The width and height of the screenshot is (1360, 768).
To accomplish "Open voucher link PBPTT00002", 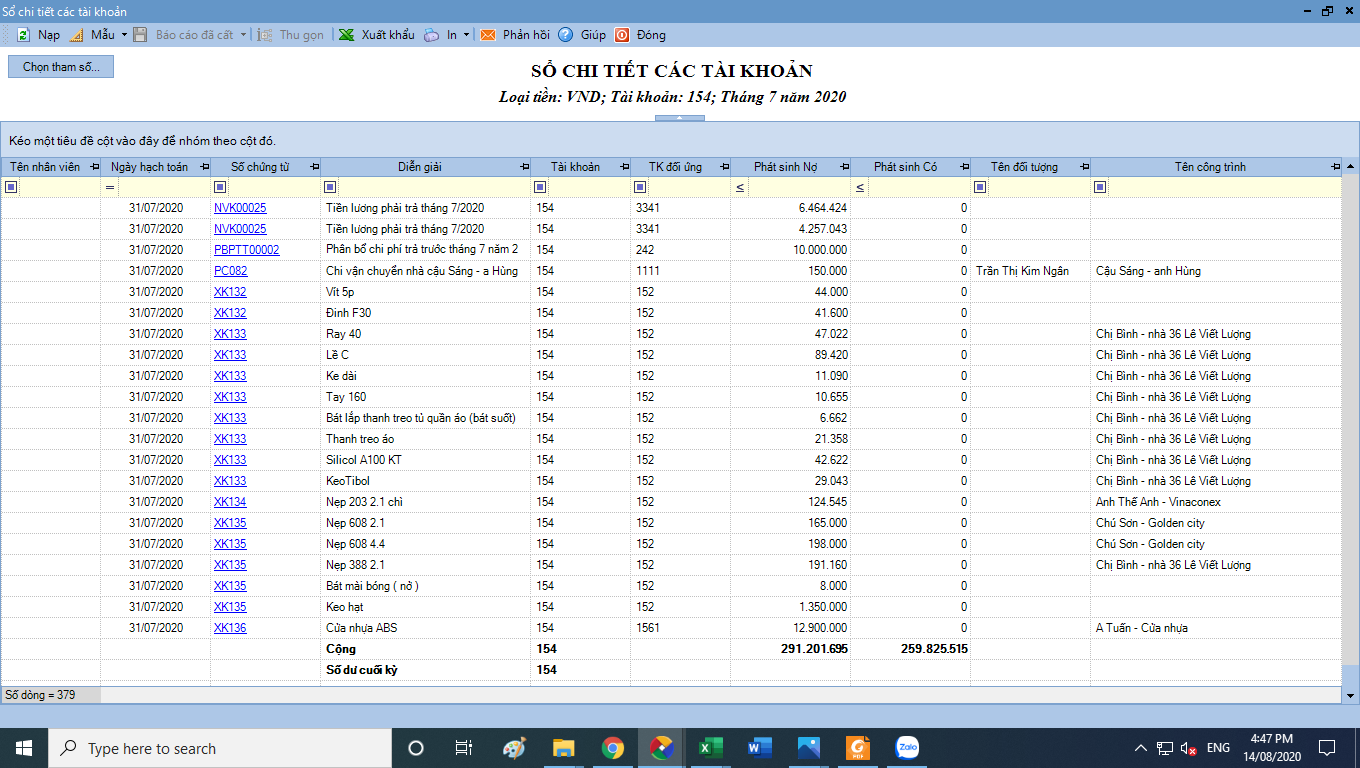I will [x=246, y=250].
